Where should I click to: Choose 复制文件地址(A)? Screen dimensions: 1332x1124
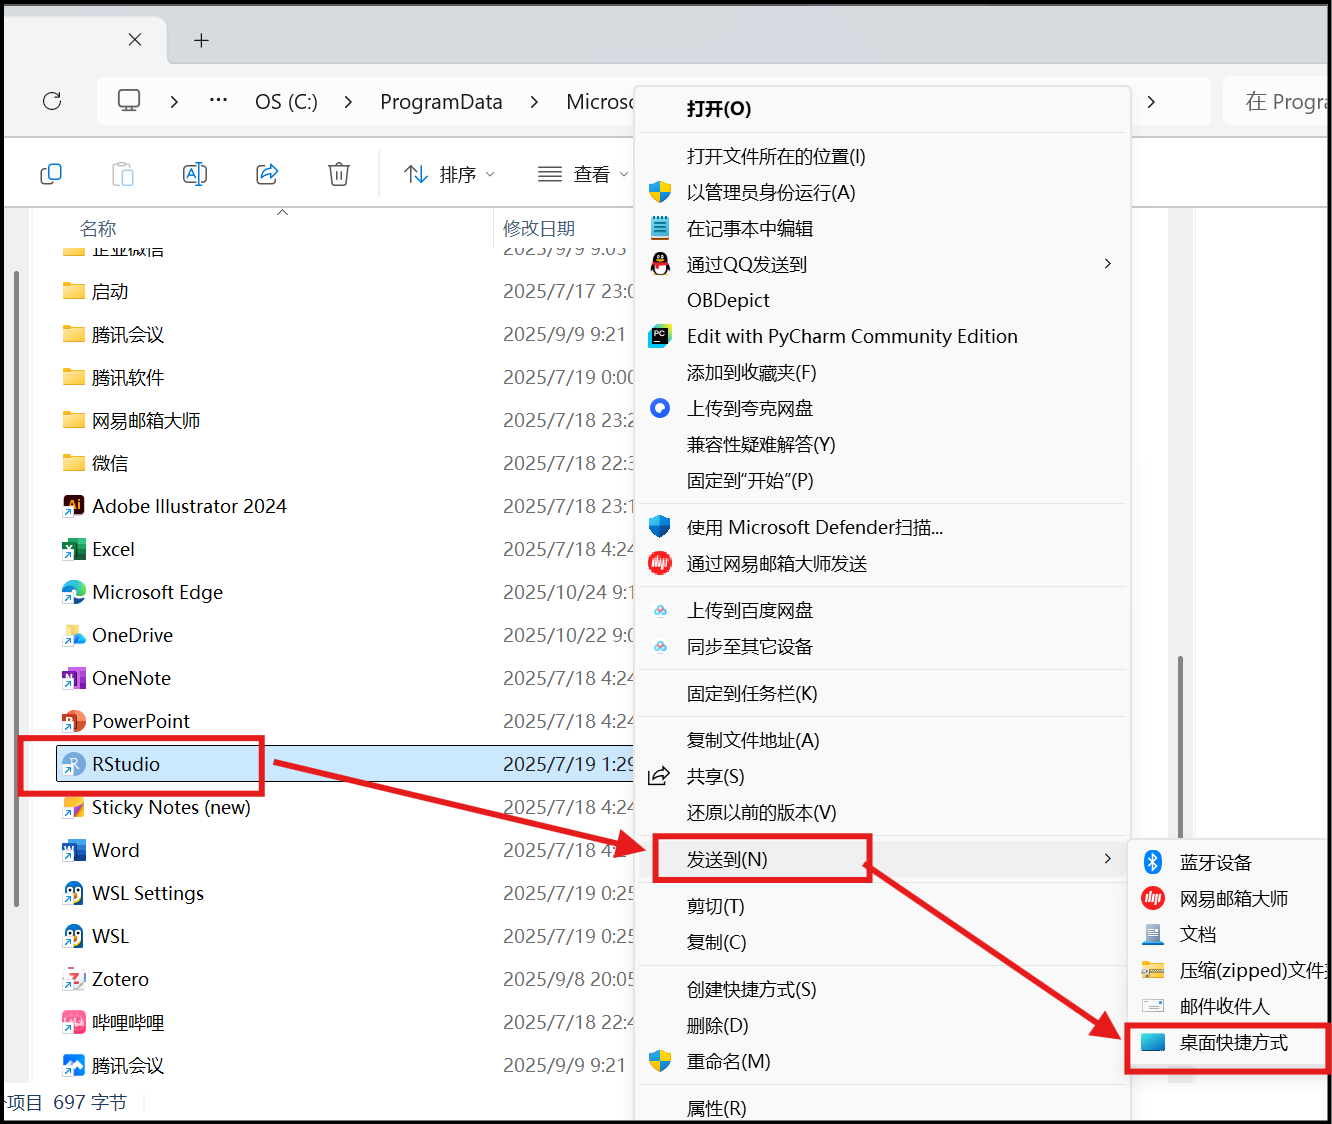tap(883, 740)
